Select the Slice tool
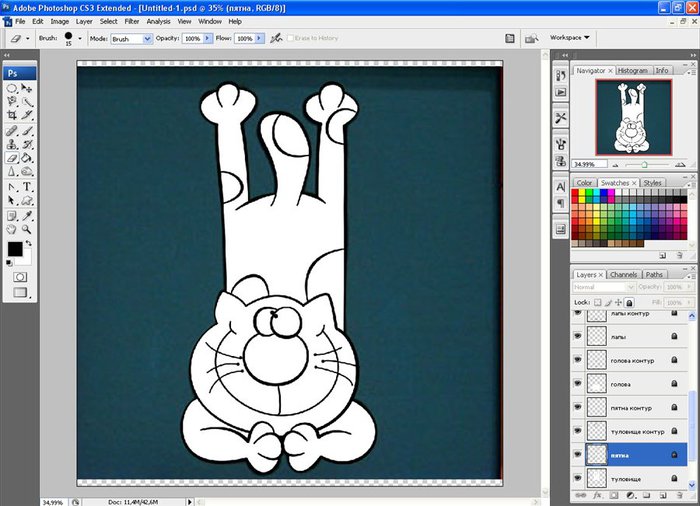 point(27,115)
